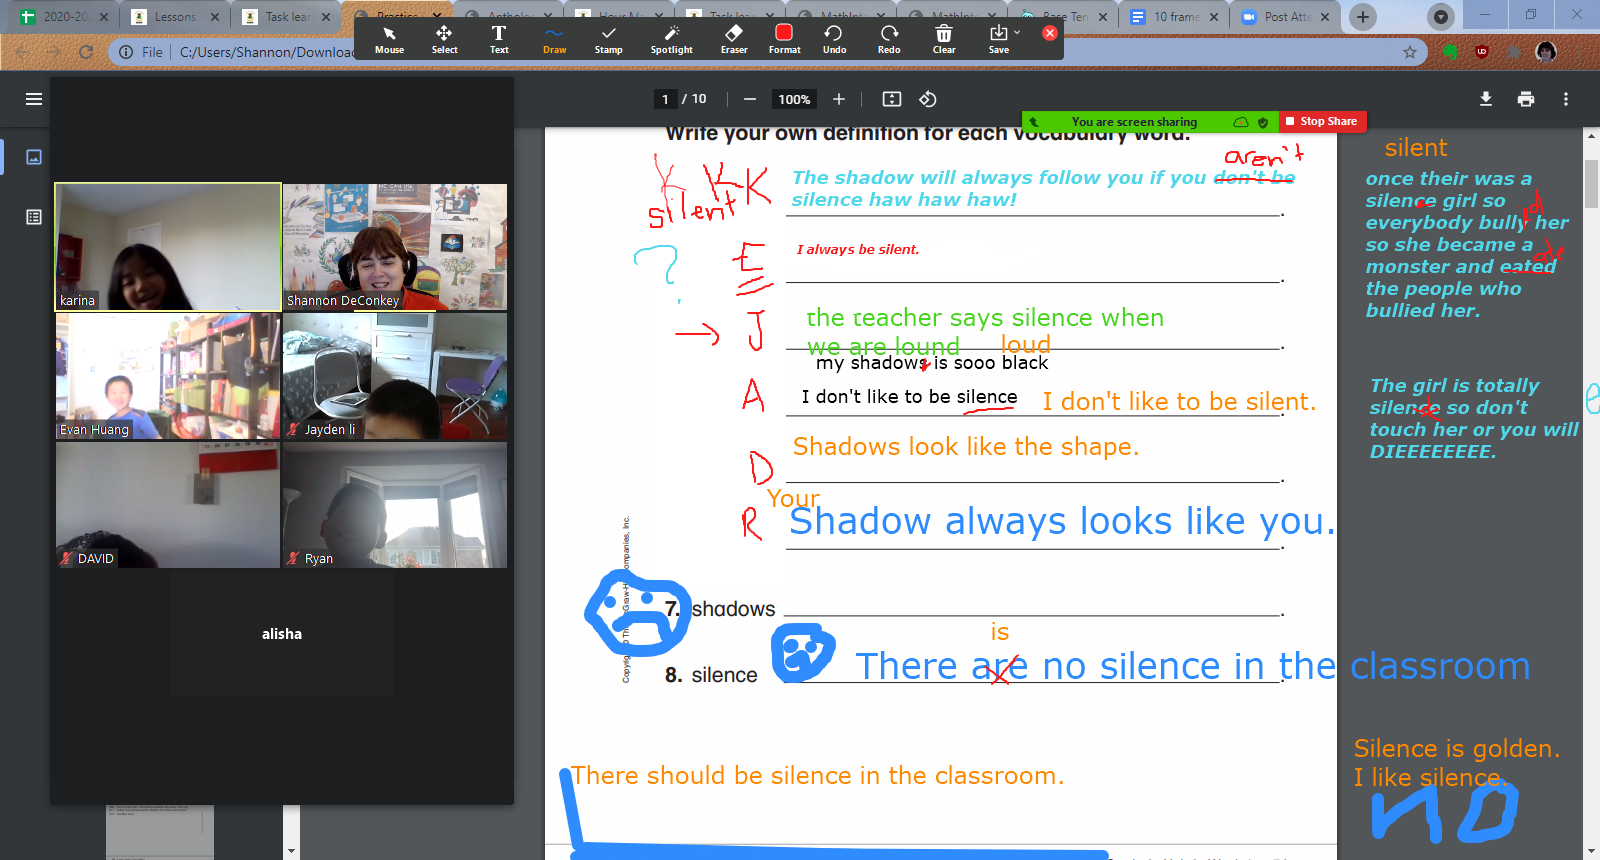Switch to the '2020-20' spreadsheet tab
The height and width of the screenshot is (860, 1600).
(65, 17)
